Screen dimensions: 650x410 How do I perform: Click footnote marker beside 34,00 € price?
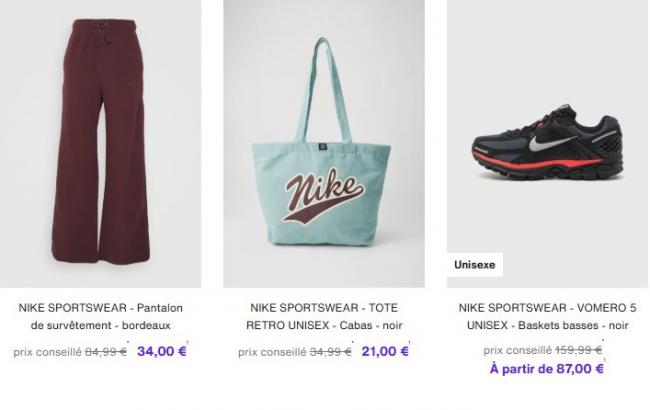point(187,344)
